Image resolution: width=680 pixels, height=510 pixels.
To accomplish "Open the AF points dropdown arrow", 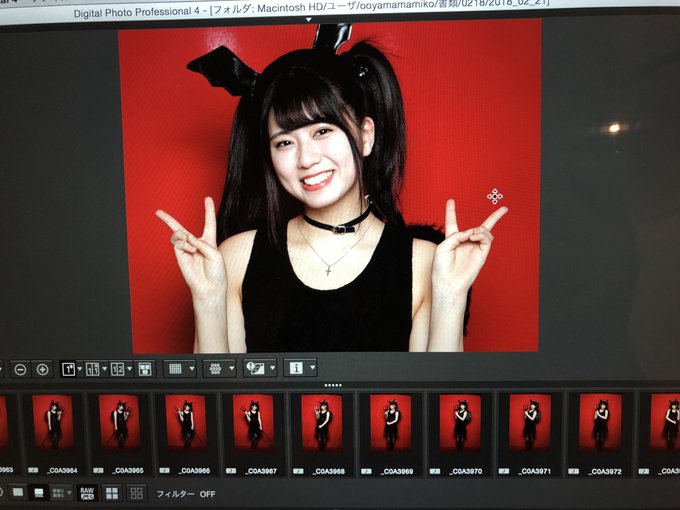I will coord(232,369).
